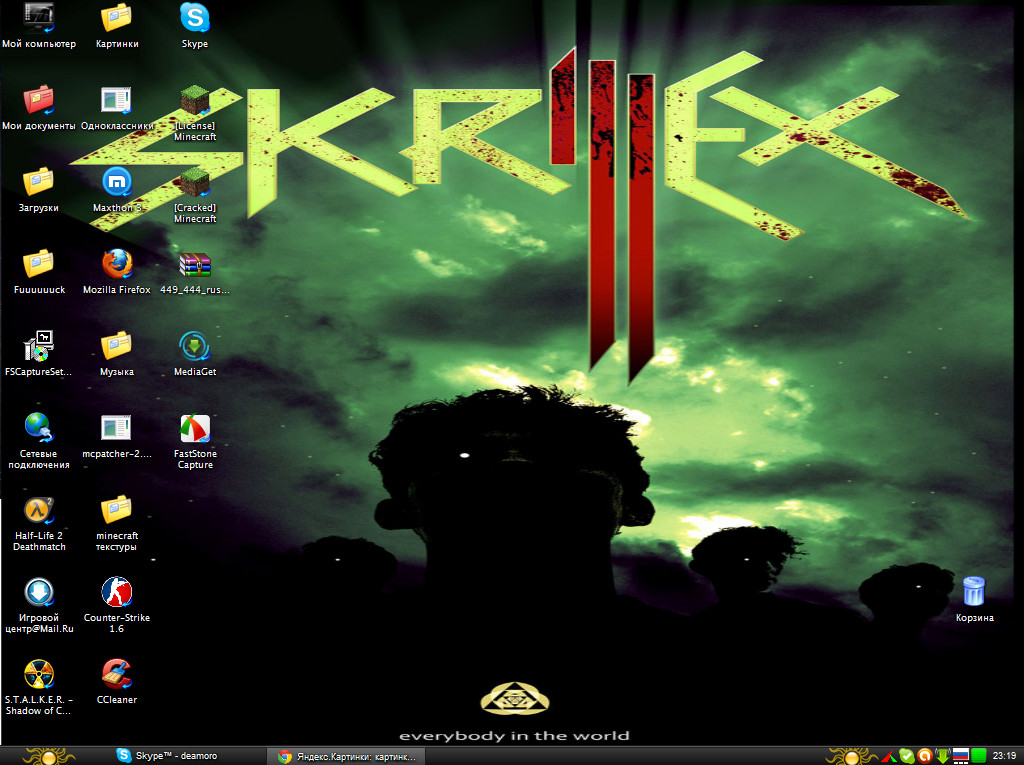Launch Counter-Strike 1.6

pos(117,605)
